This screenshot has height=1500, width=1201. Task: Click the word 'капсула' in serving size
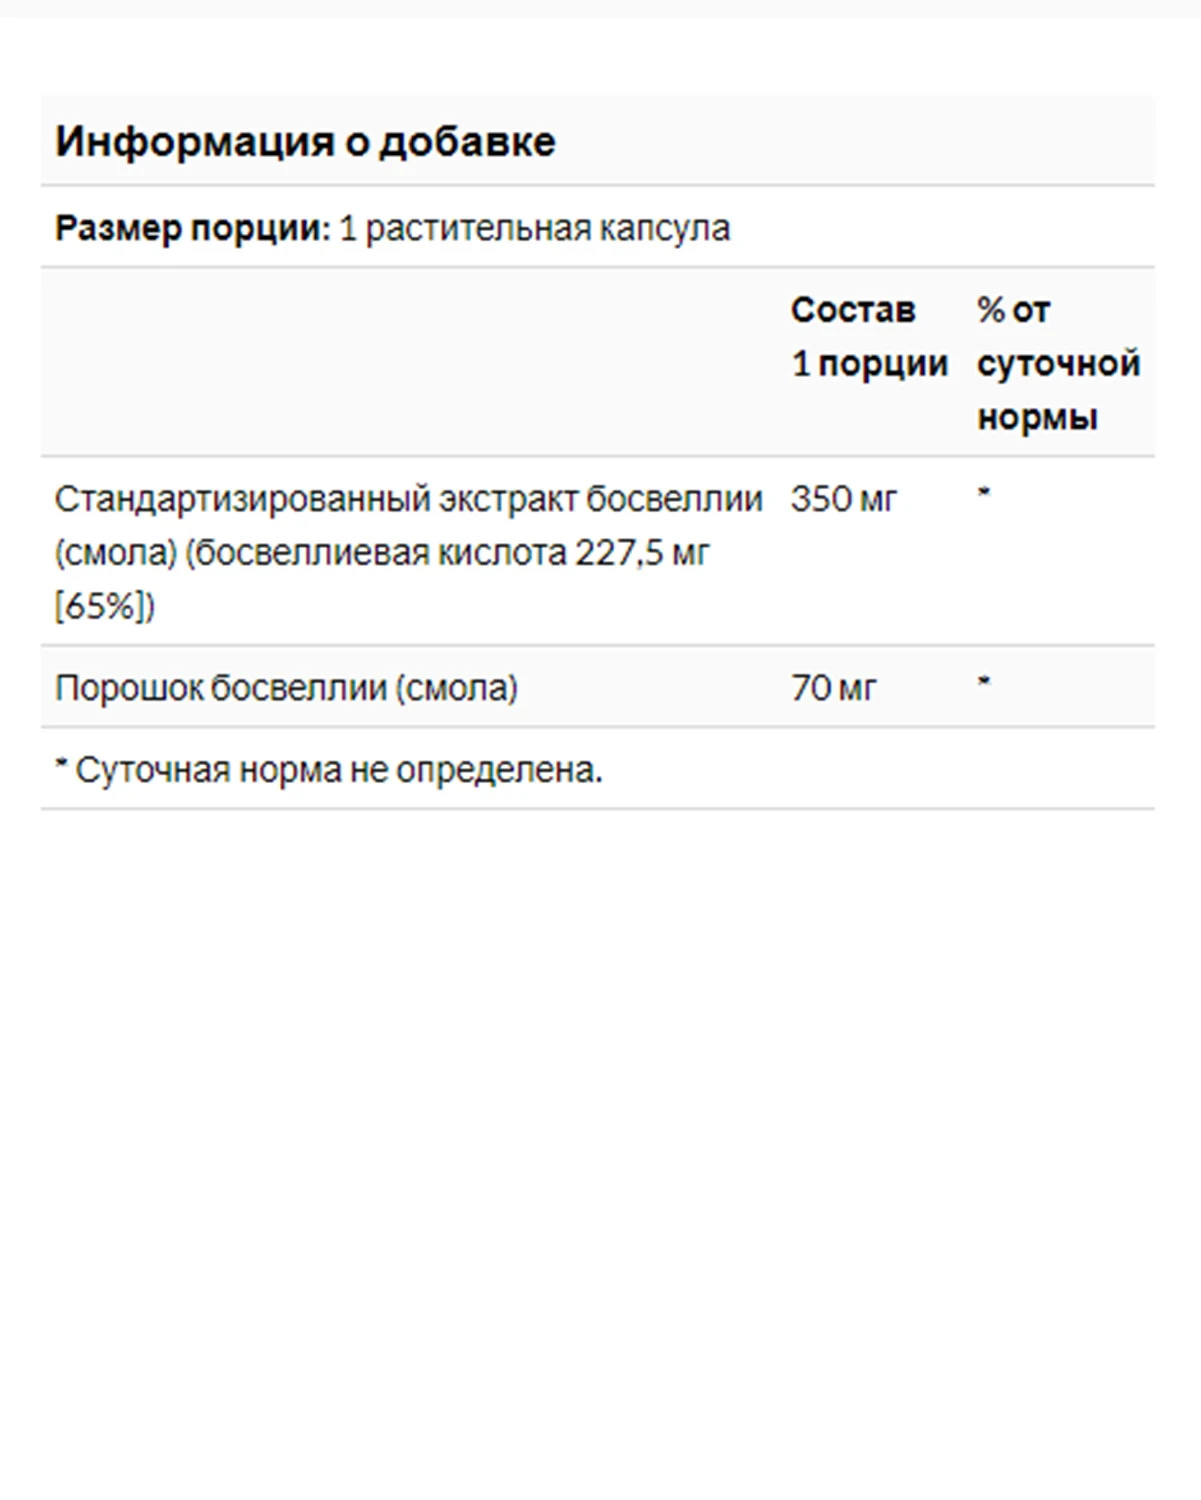(x=665, y=228)
